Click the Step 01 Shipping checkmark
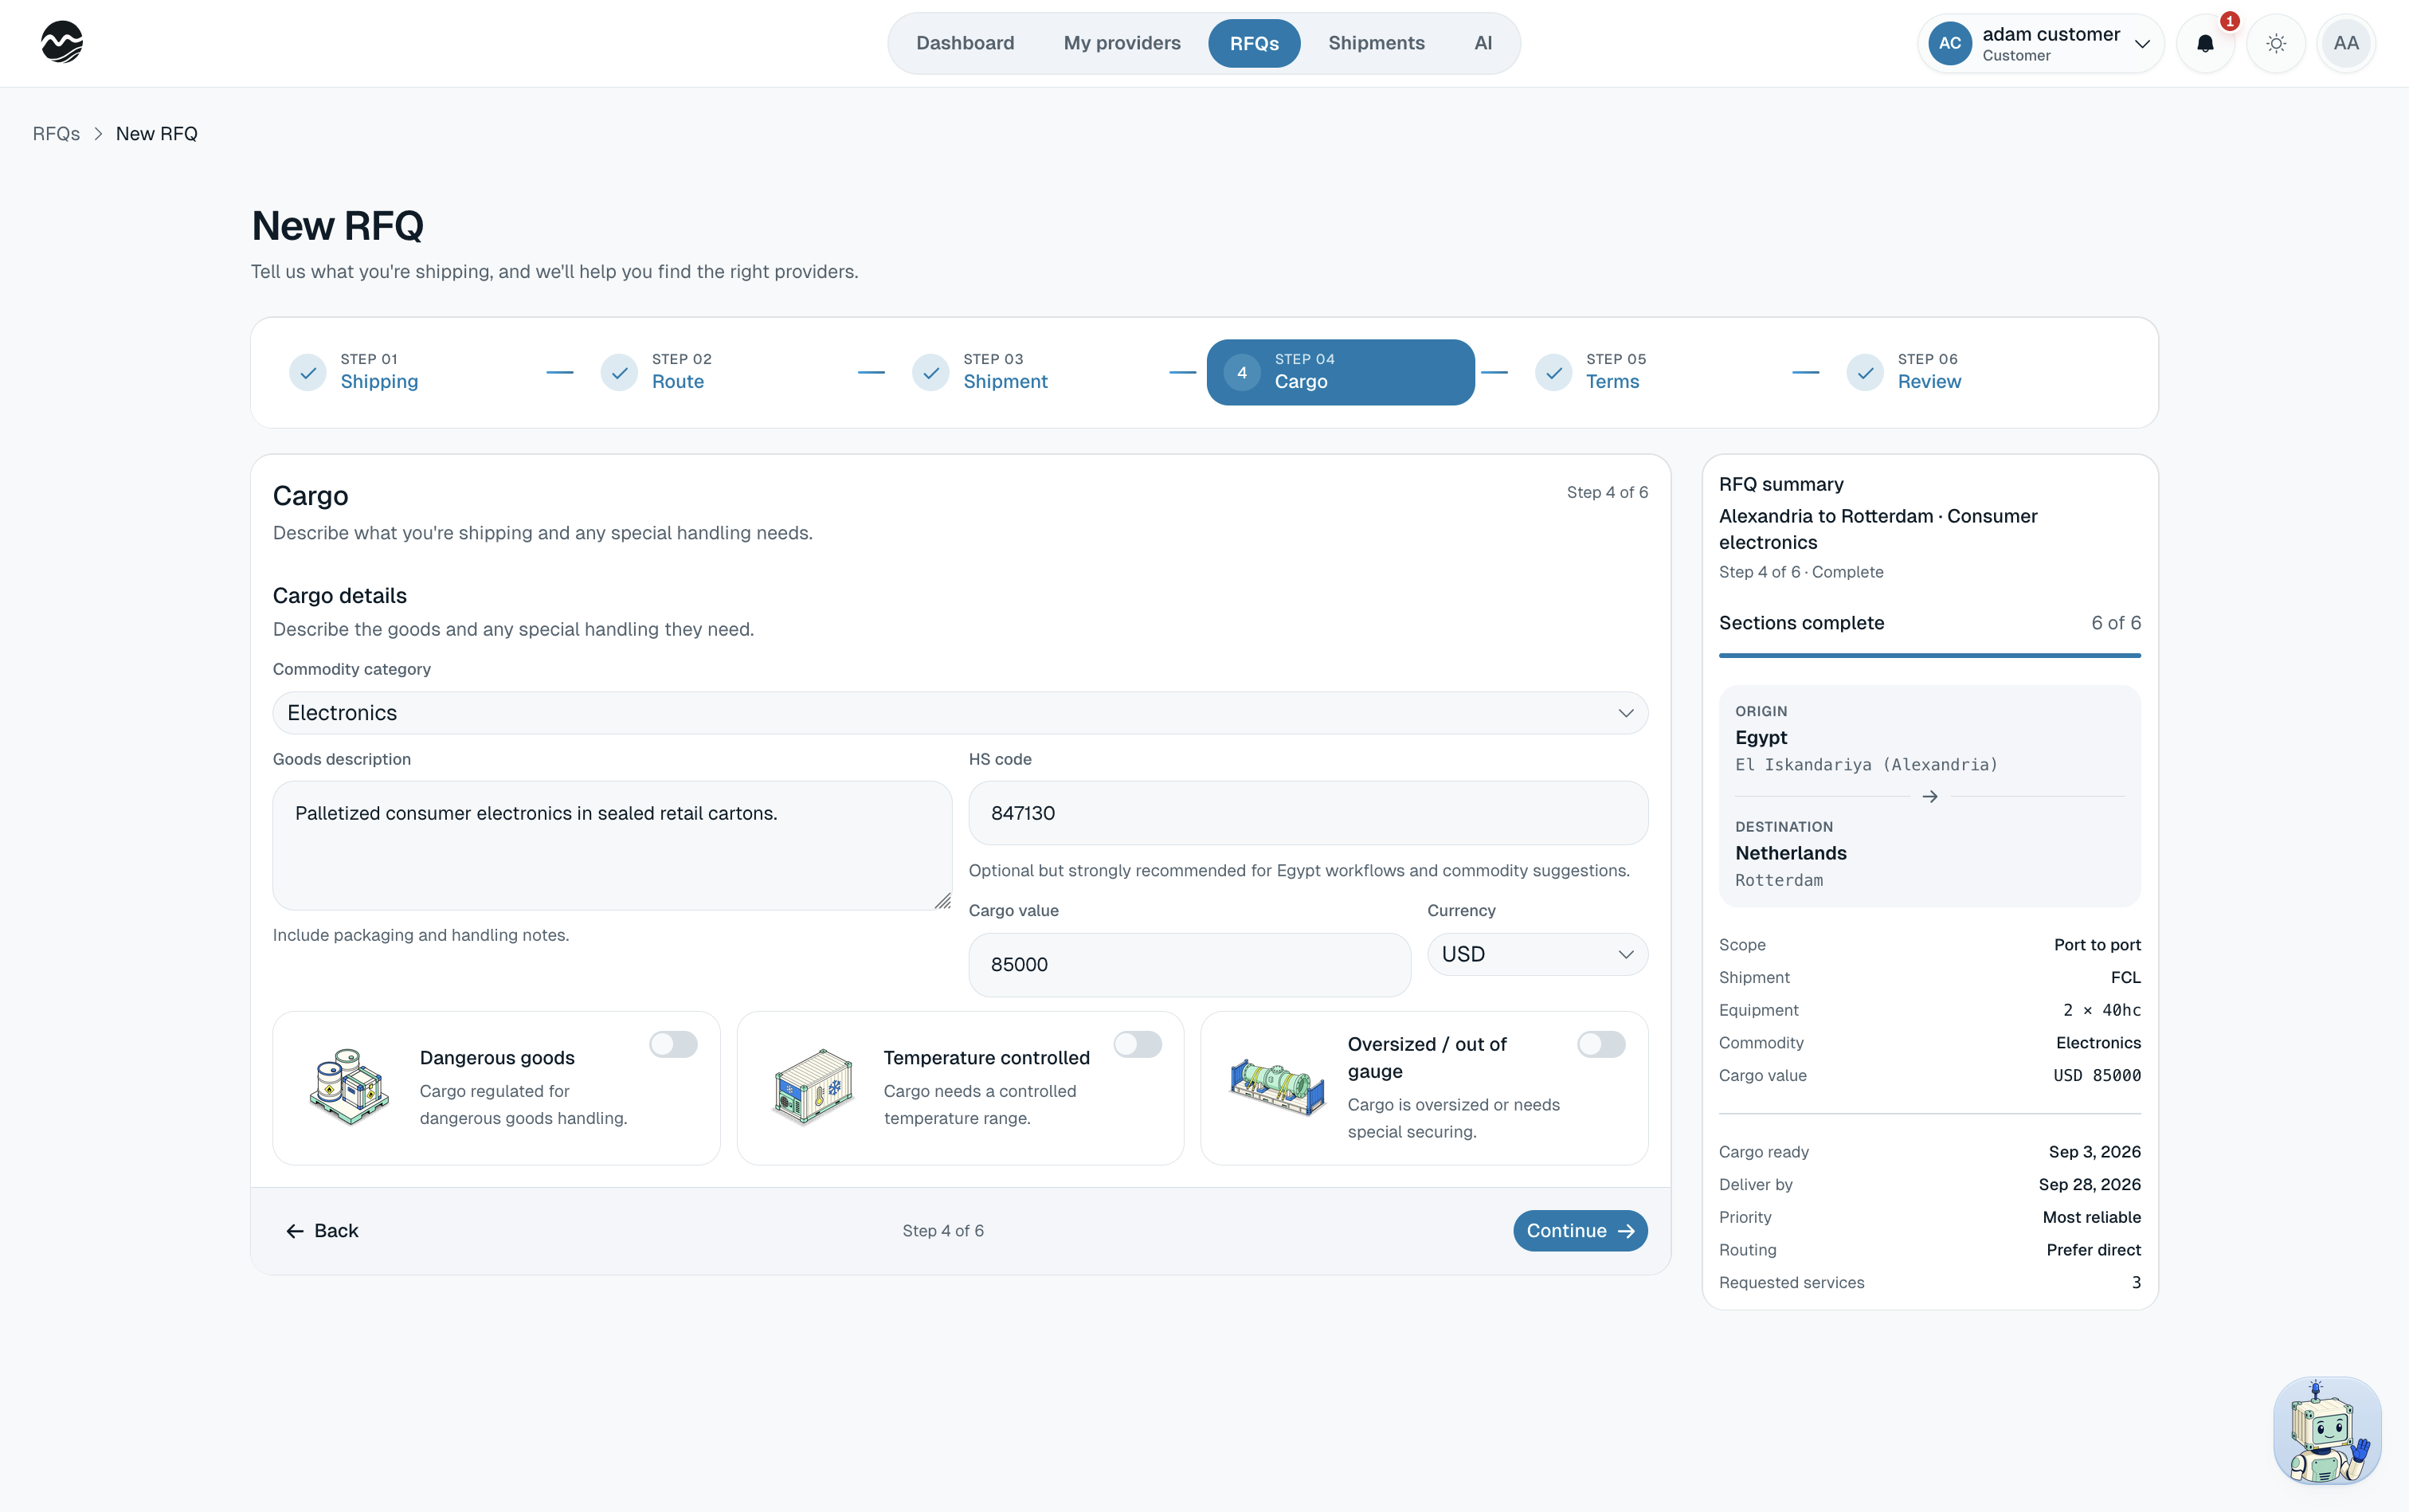This screenshot has width=2409, height=1512. pyautogui.click(x=308, y=373)
